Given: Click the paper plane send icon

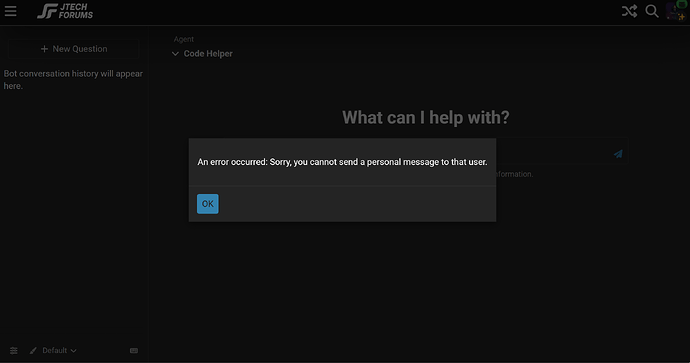Looking at the screenshot, I should tap(618, 154).
